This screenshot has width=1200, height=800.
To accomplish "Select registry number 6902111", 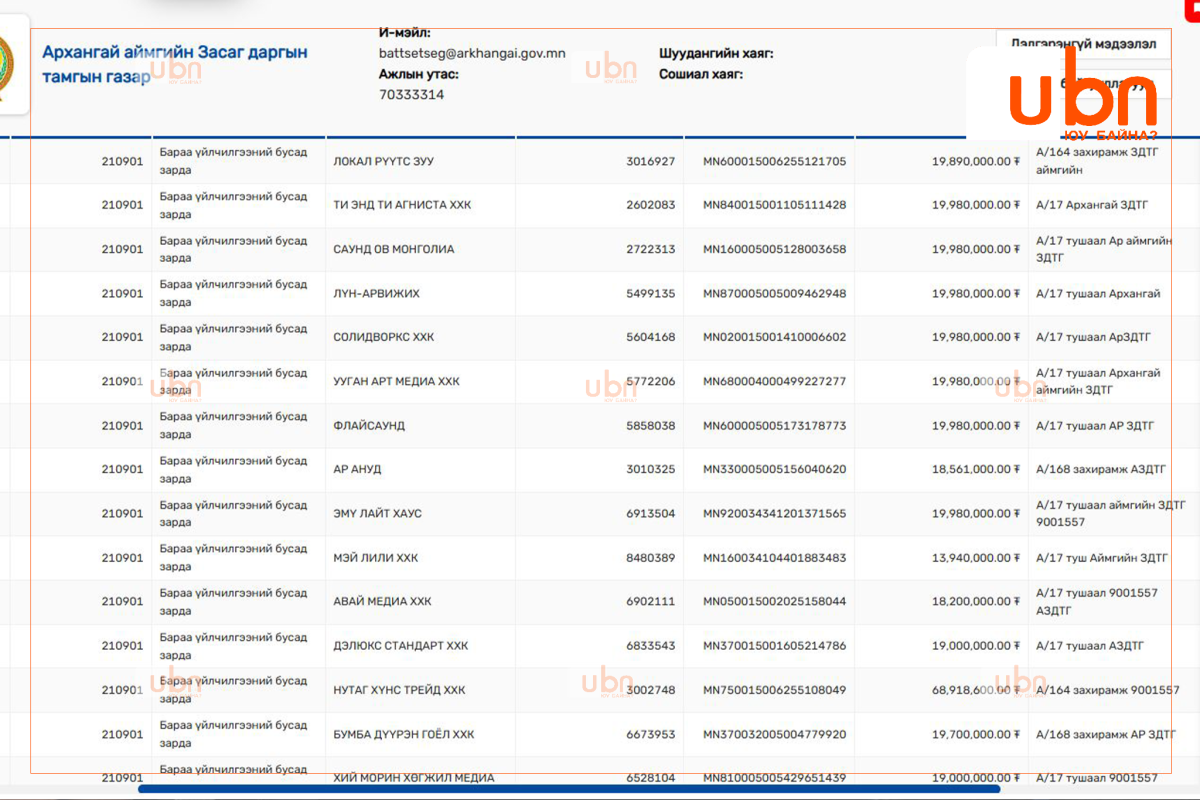I will pyautogui.click(x=651, y=601).
